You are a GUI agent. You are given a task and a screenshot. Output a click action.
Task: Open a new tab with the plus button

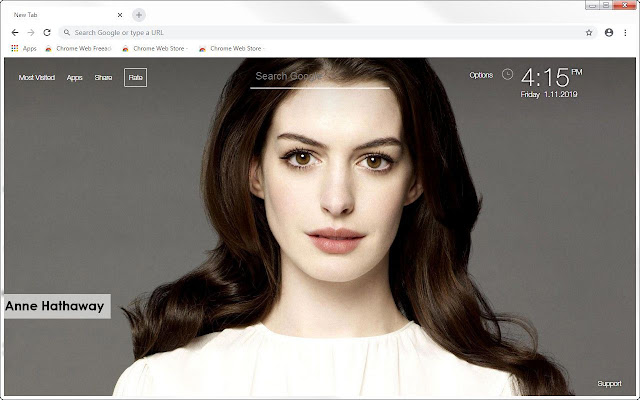coord(139,15)
